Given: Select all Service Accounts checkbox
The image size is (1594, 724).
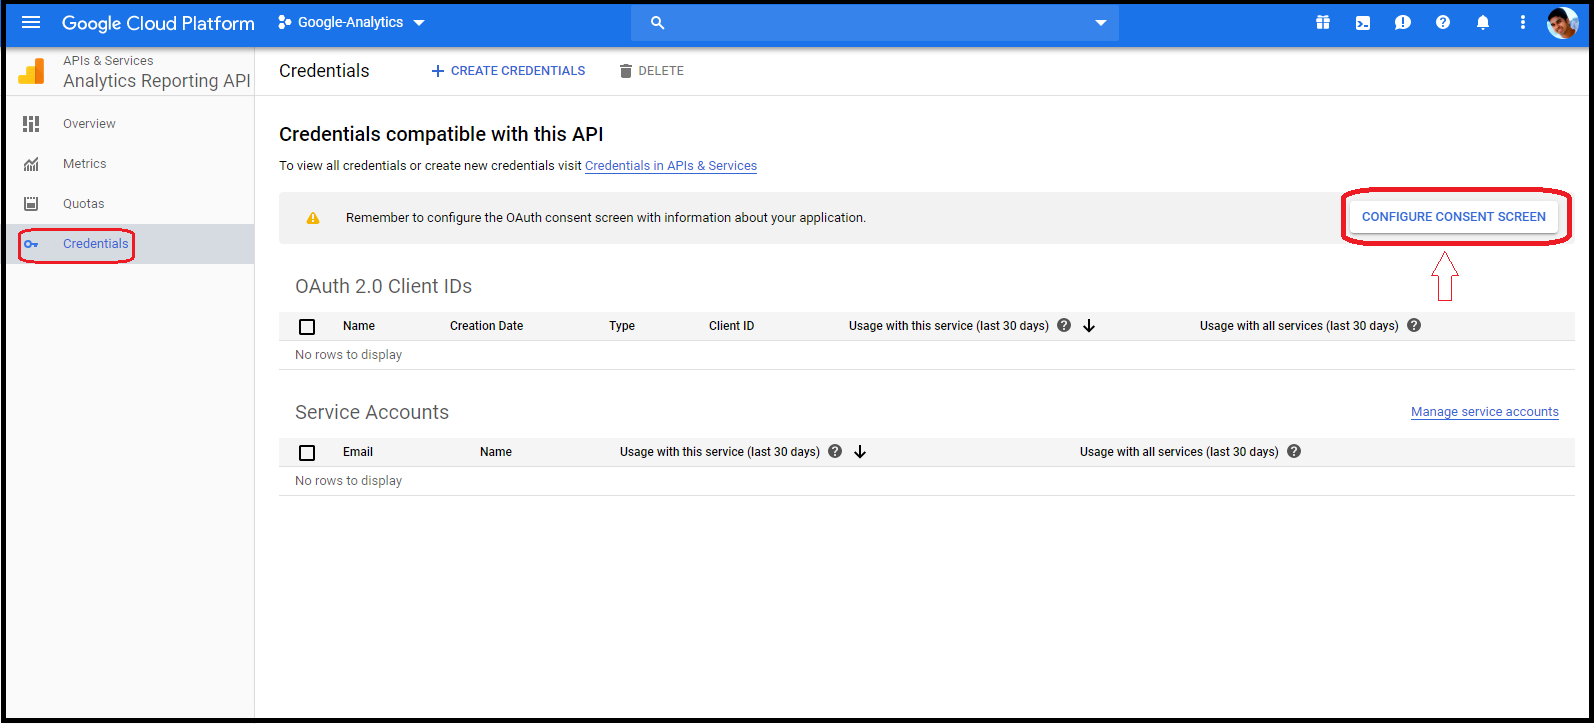Looking at the screenshot, I should coord(307,453).
